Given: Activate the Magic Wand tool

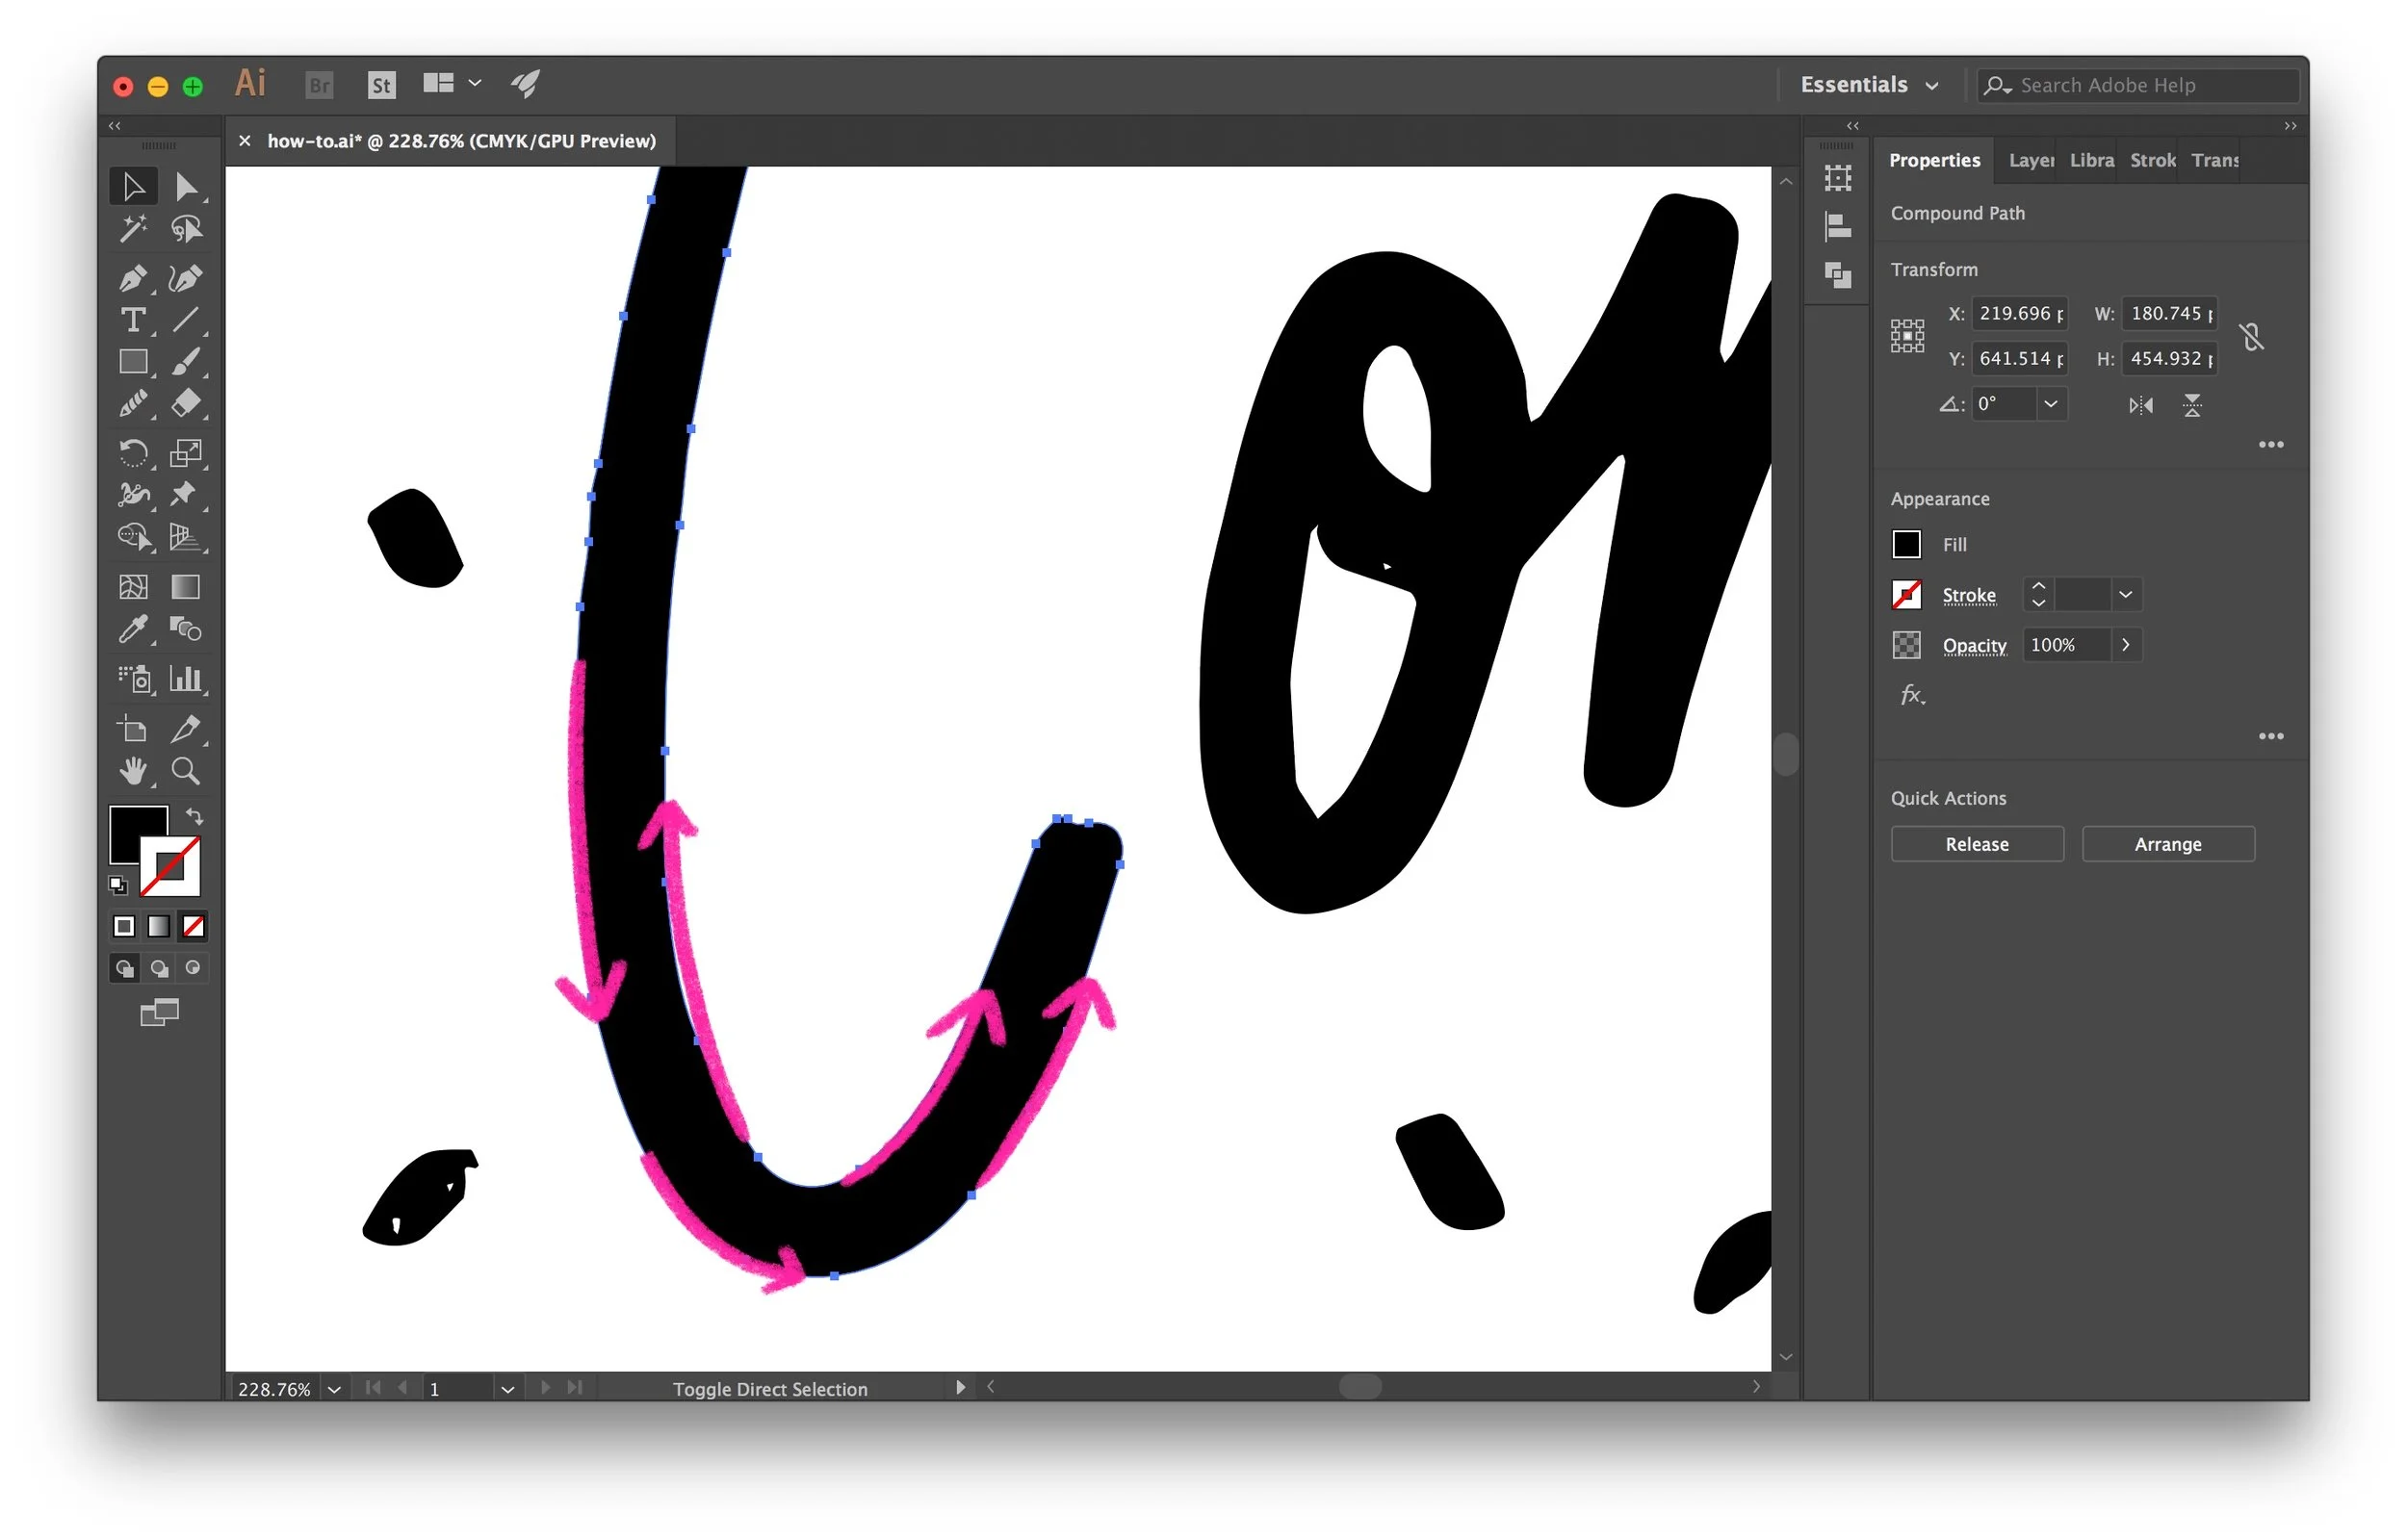Looking at the screenshot, I should [134, 229].
